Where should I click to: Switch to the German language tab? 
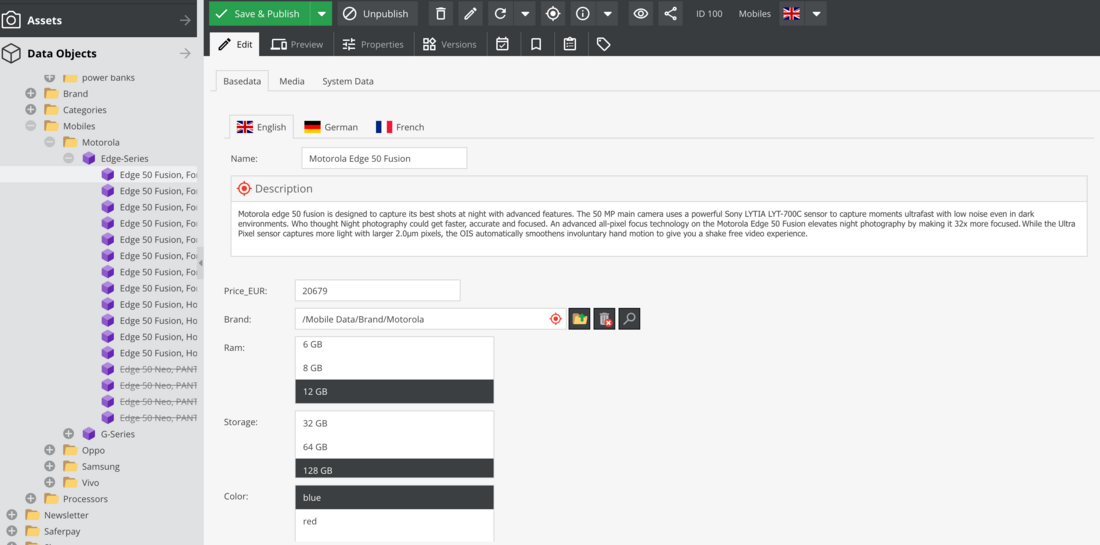pos(330,127)
